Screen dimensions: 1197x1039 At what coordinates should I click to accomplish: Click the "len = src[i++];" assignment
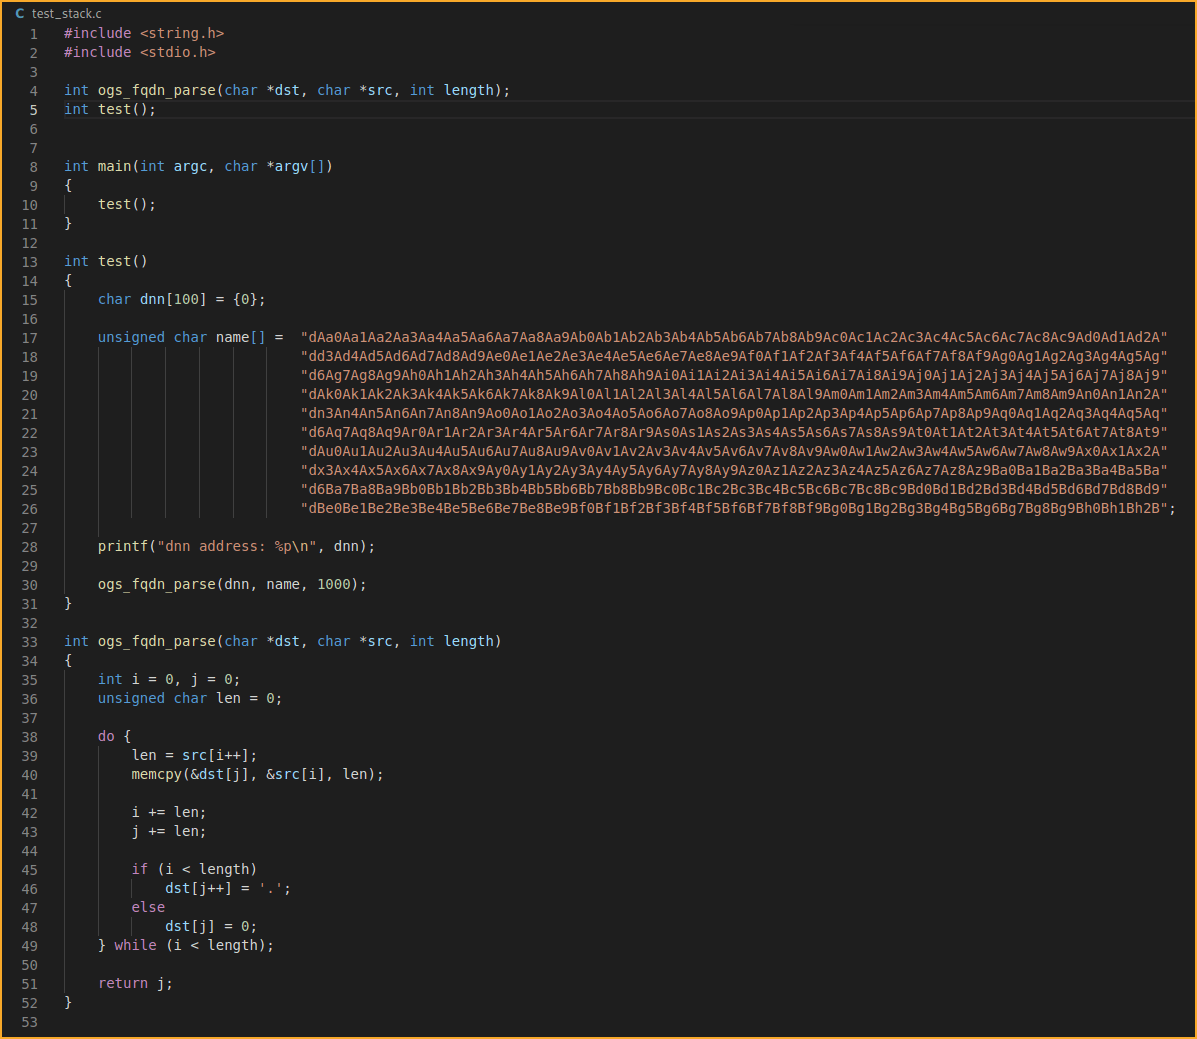[194, 756]
